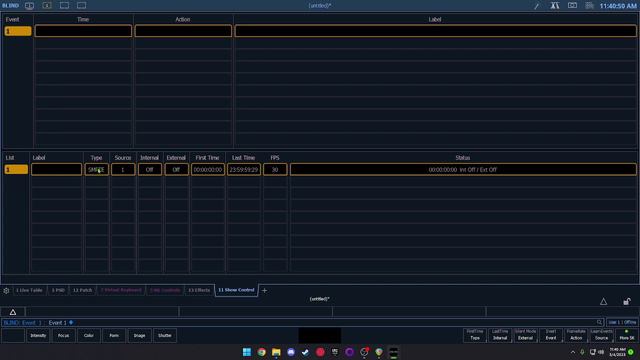The height and width of the screenshot is (360, 640).
Task: Click the first monitor layout icon beside BLIND
Action: pos(29,6)
